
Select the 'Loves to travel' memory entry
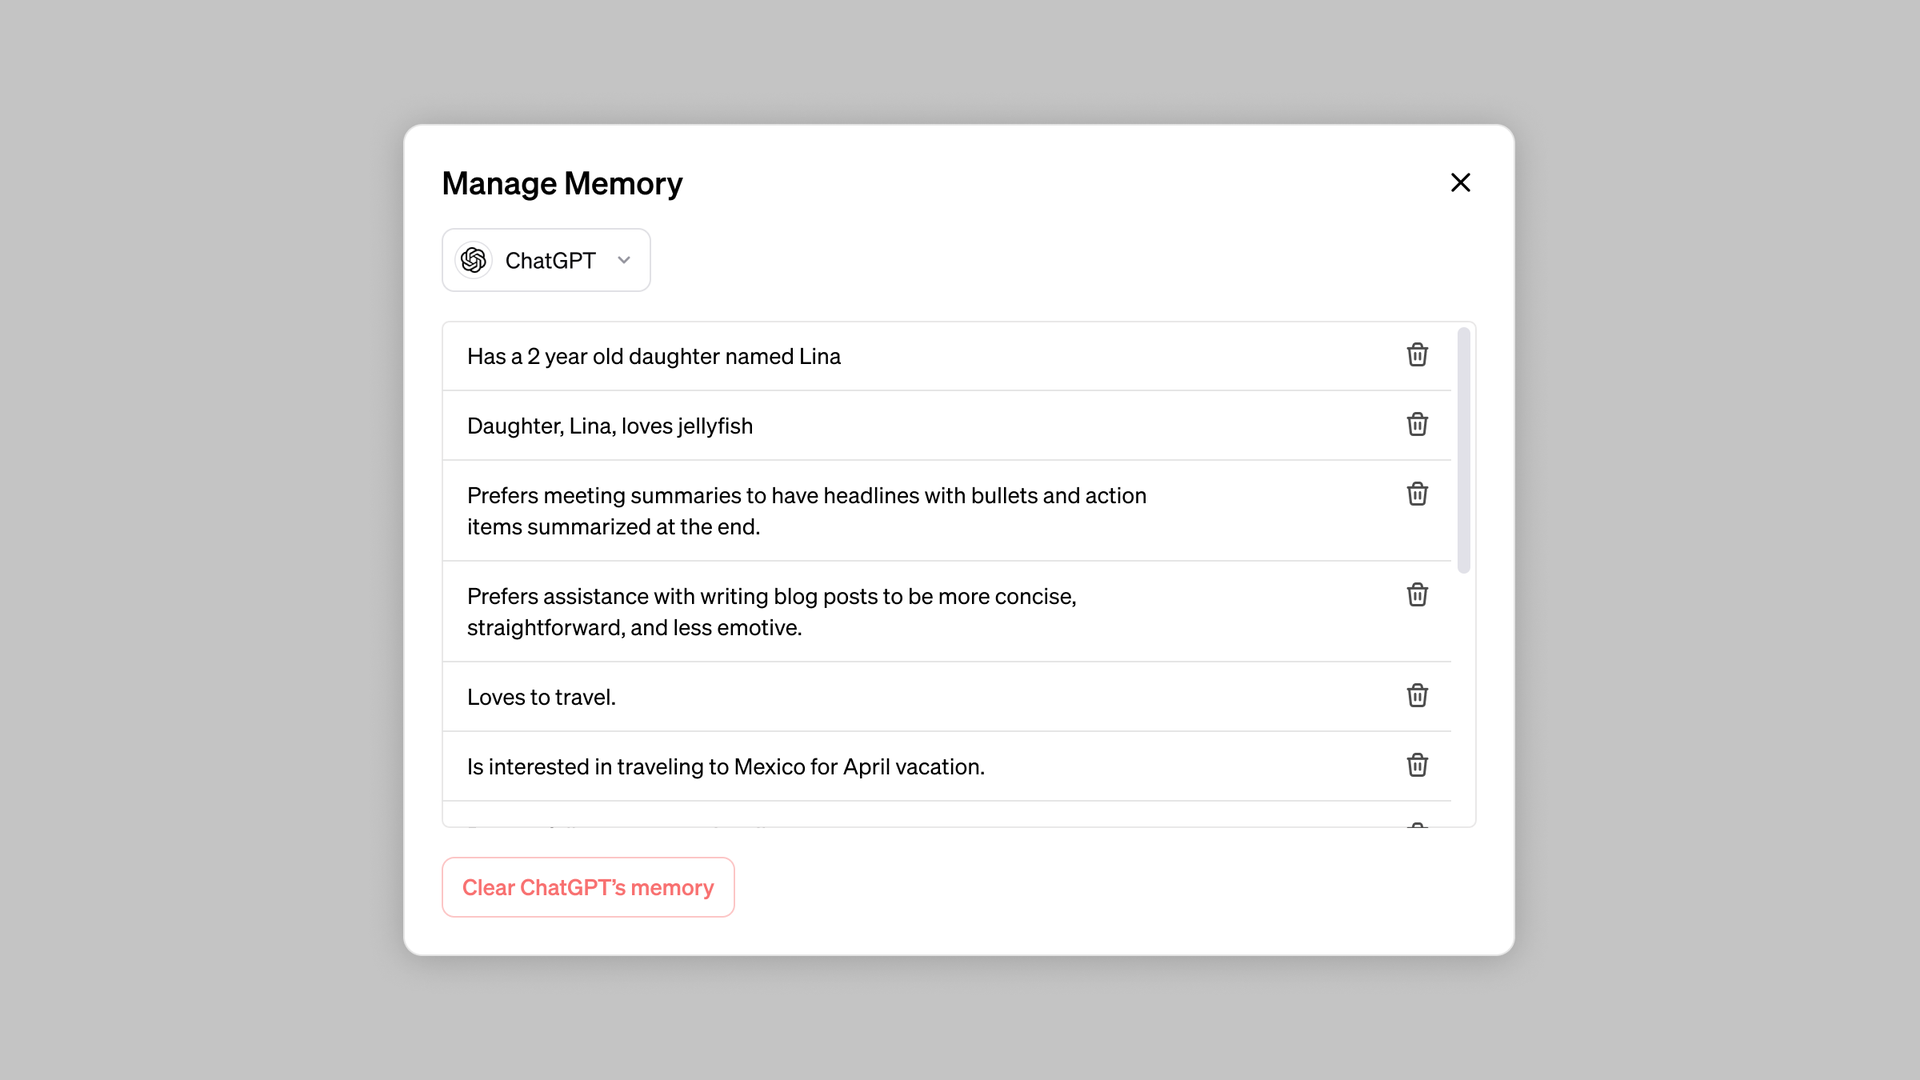coord(541,696)
